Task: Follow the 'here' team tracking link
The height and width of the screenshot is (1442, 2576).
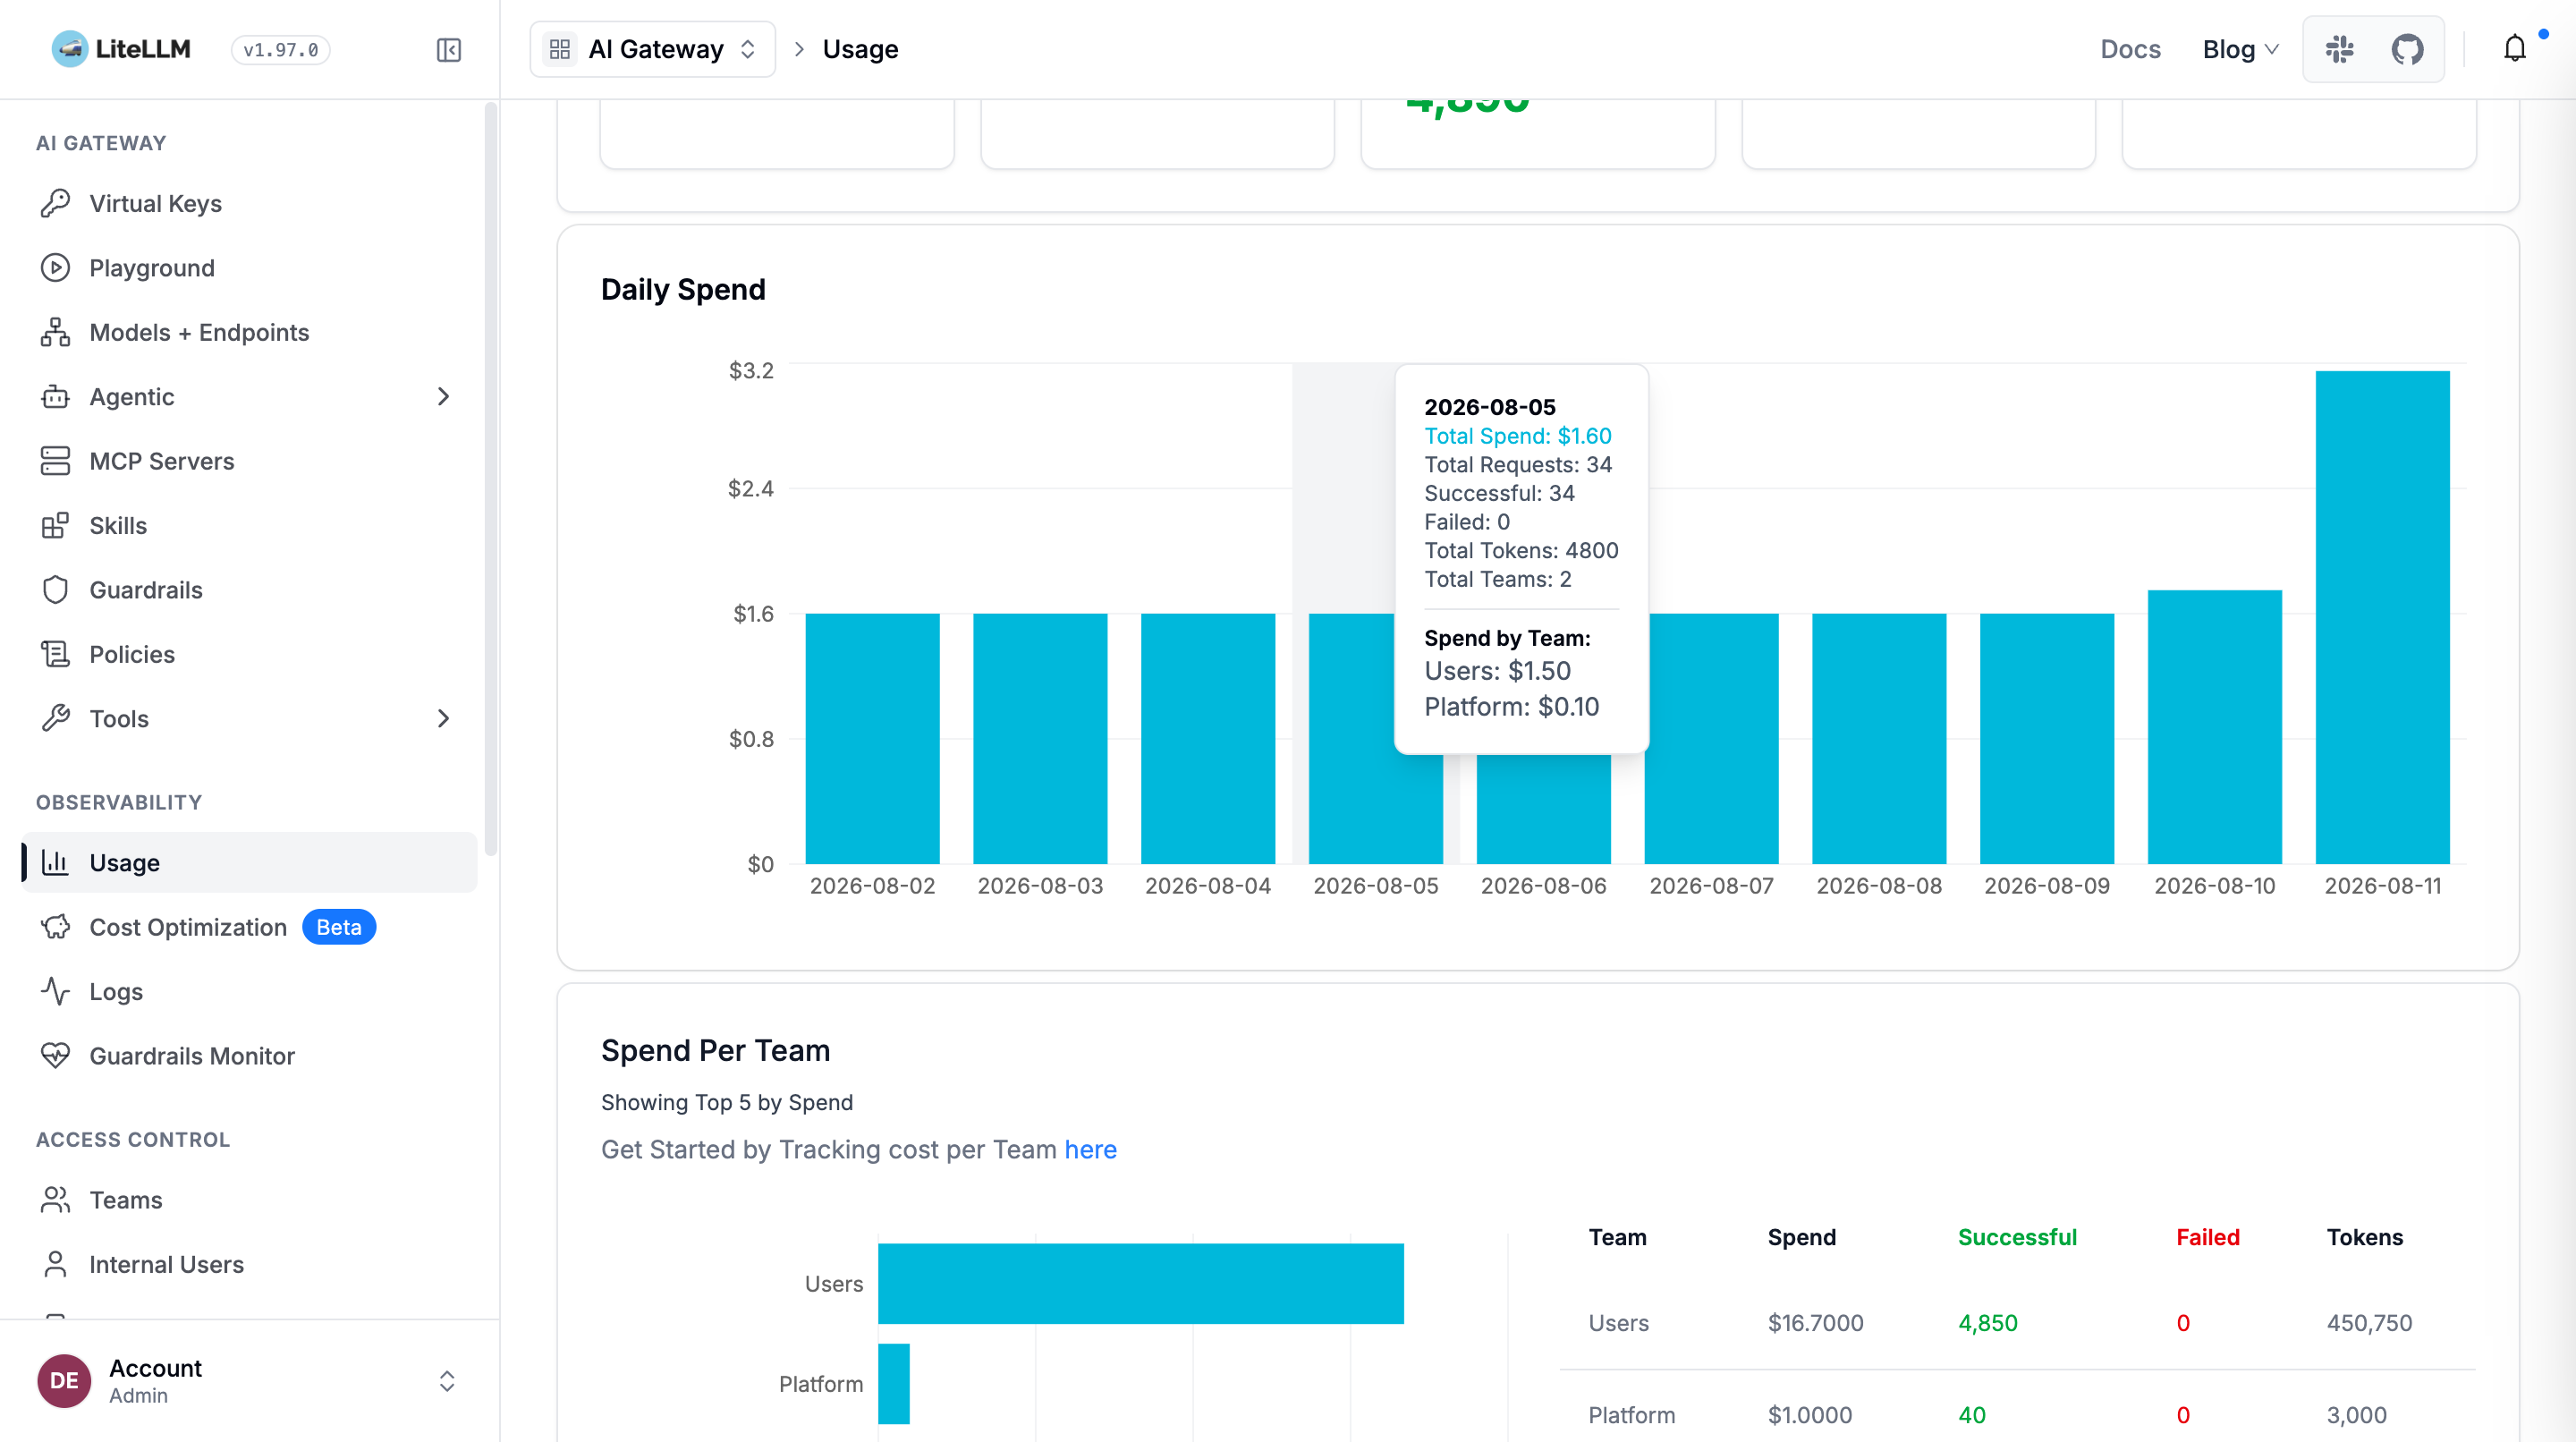Action: click(1090, 1150)
